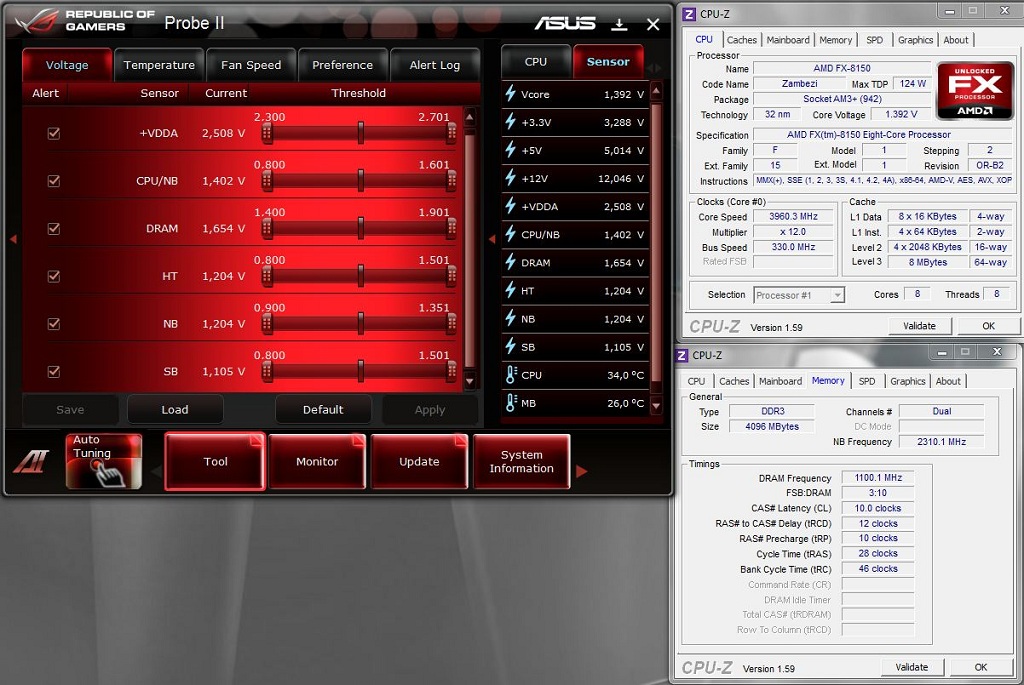Open the Tool menu button

[x=216, y=461]
